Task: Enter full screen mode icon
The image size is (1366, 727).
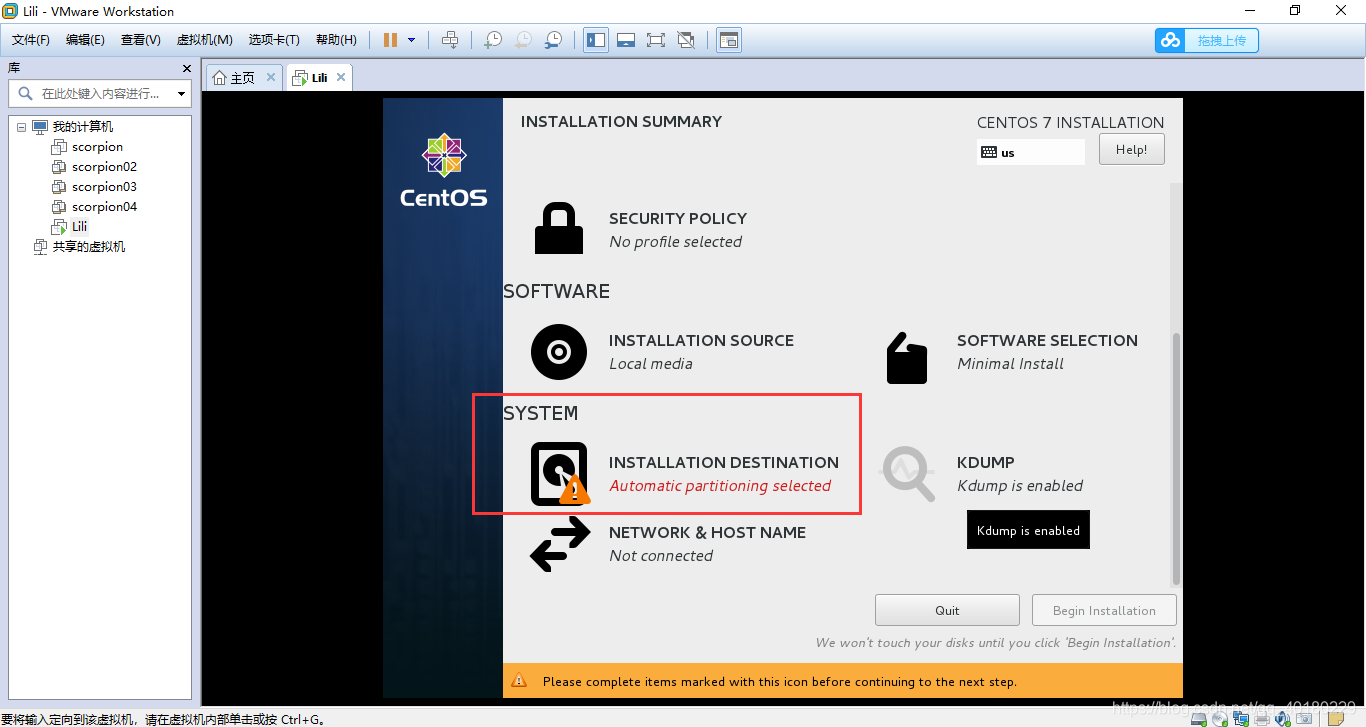Action: click(656, 40)
